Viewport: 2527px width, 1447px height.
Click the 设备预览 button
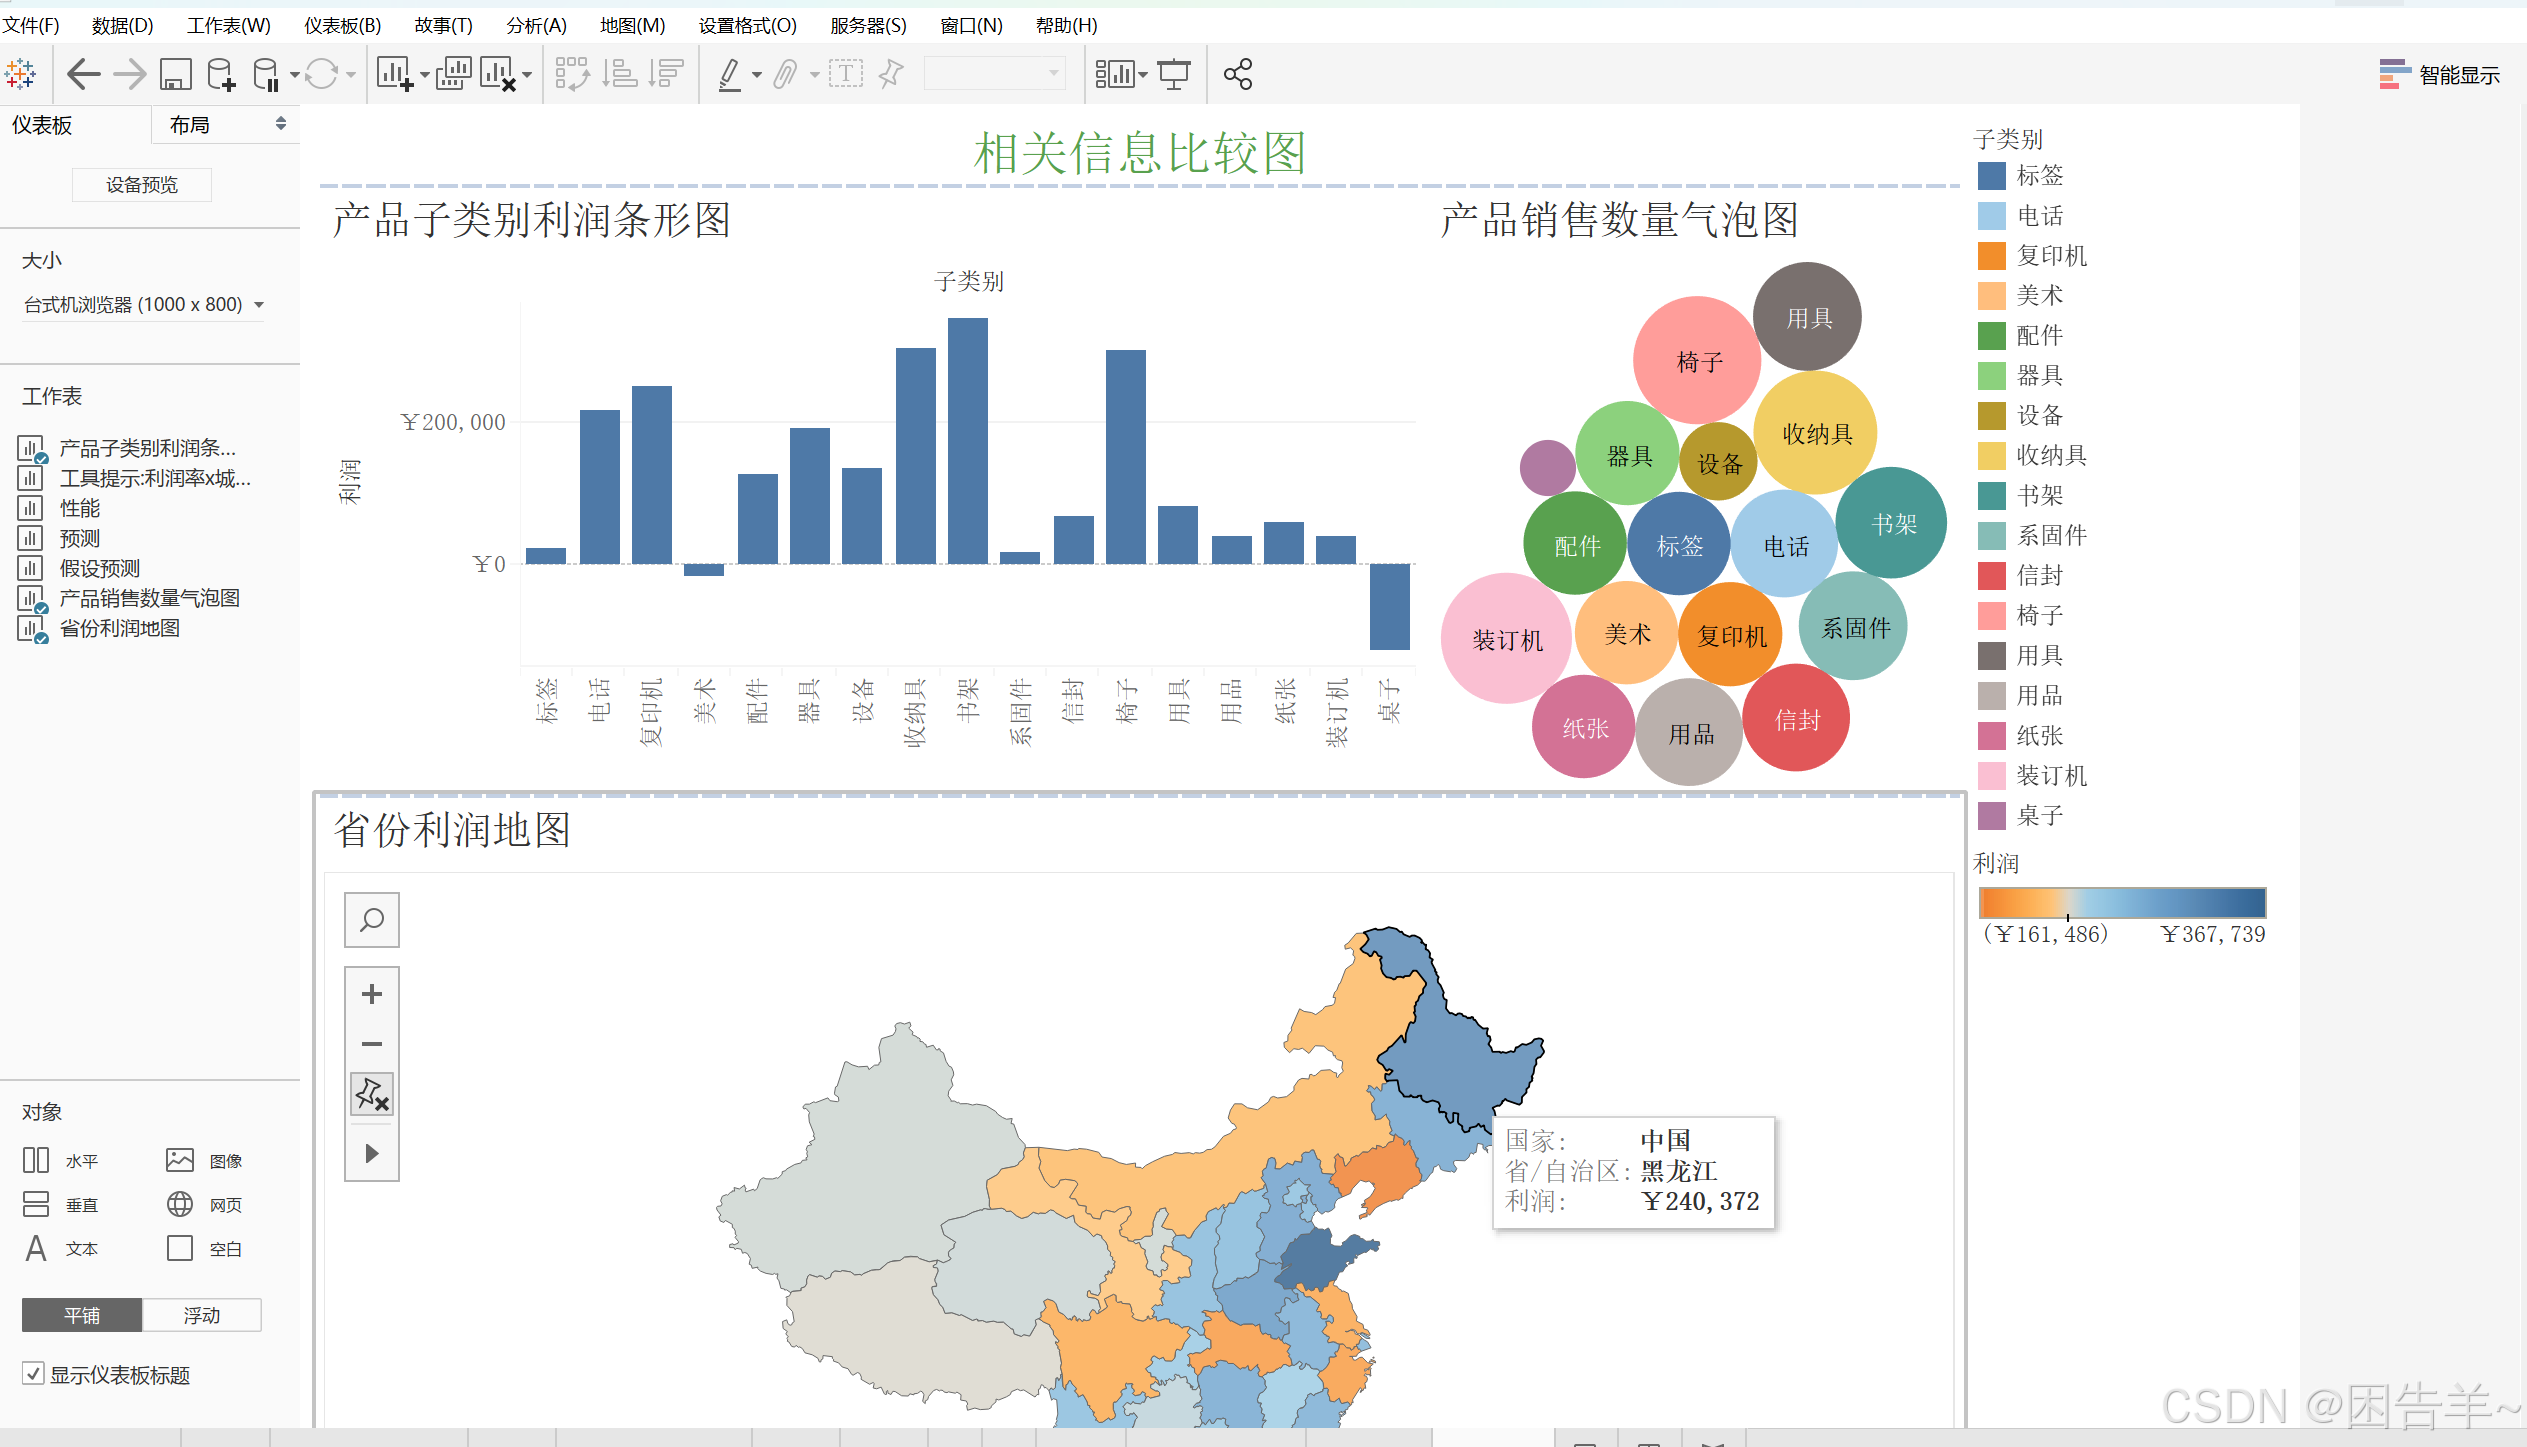142,185
